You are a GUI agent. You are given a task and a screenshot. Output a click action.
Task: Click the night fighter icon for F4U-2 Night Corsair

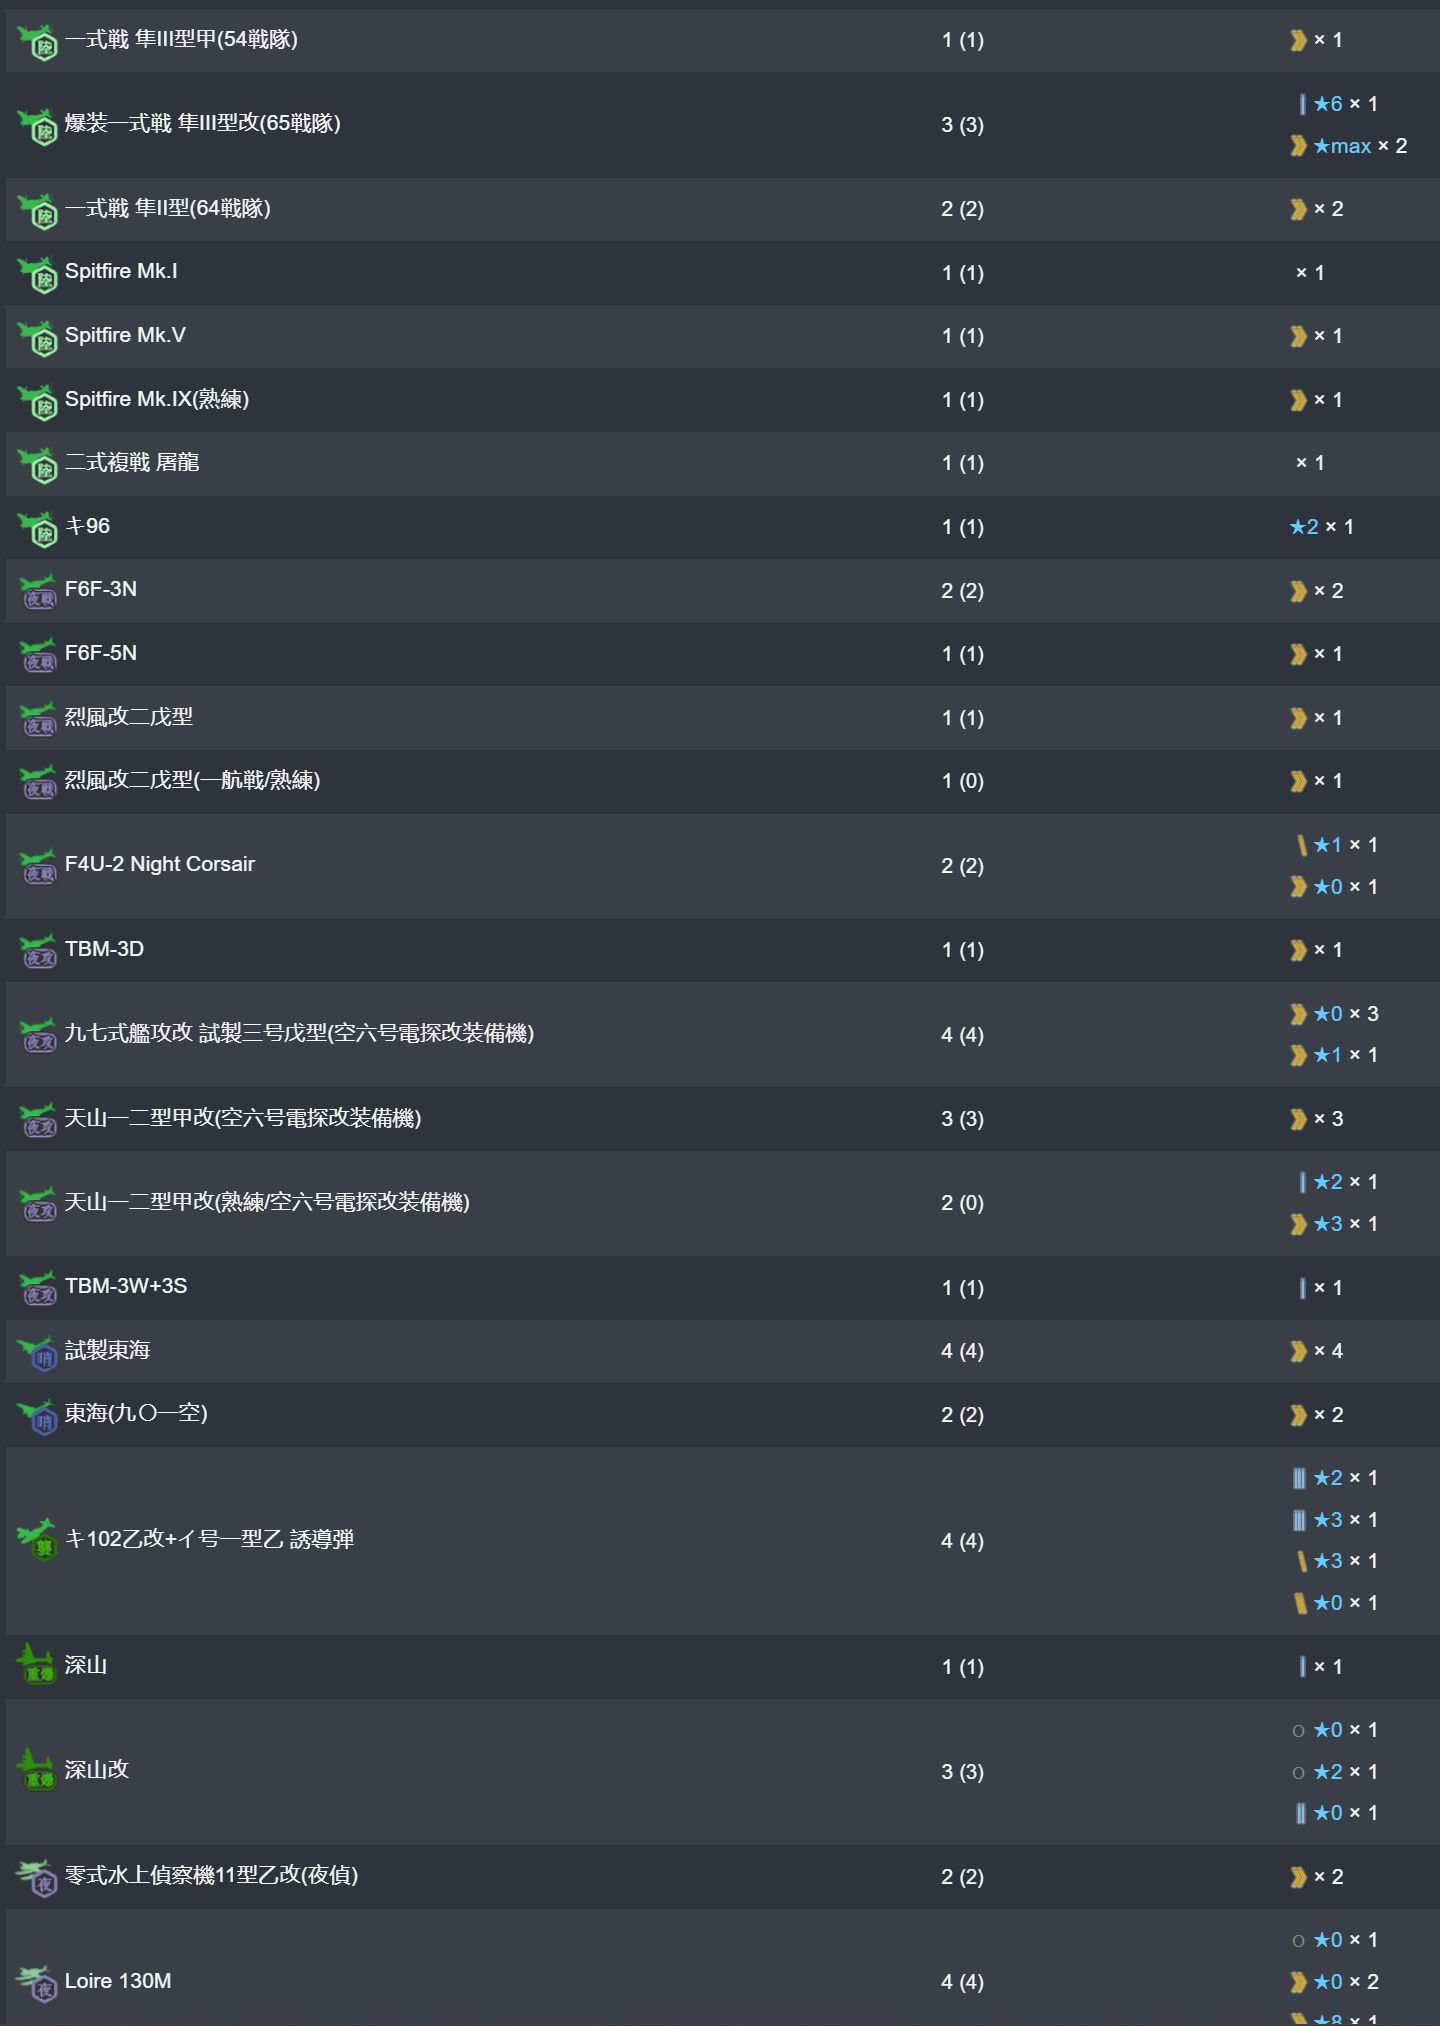(x=39, y=866)
